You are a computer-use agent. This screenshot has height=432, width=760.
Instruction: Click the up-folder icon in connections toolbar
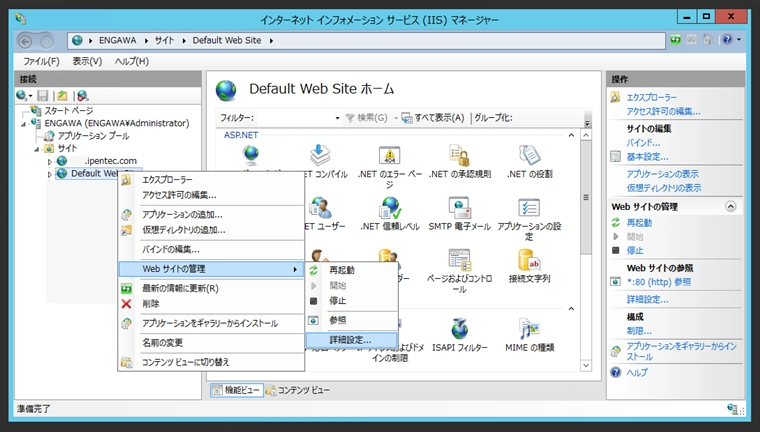coord(62,96)
